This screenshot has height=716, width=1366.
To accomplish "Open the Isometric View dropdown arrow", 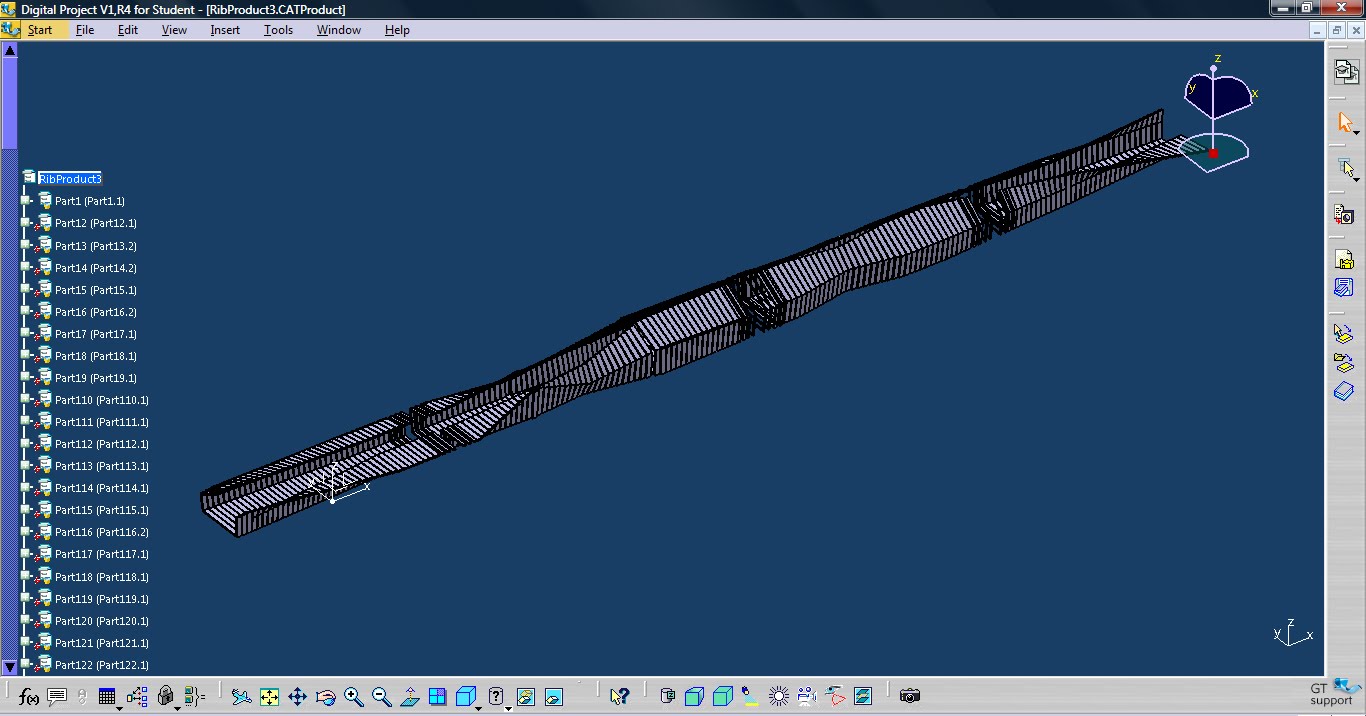I will 479,708.
